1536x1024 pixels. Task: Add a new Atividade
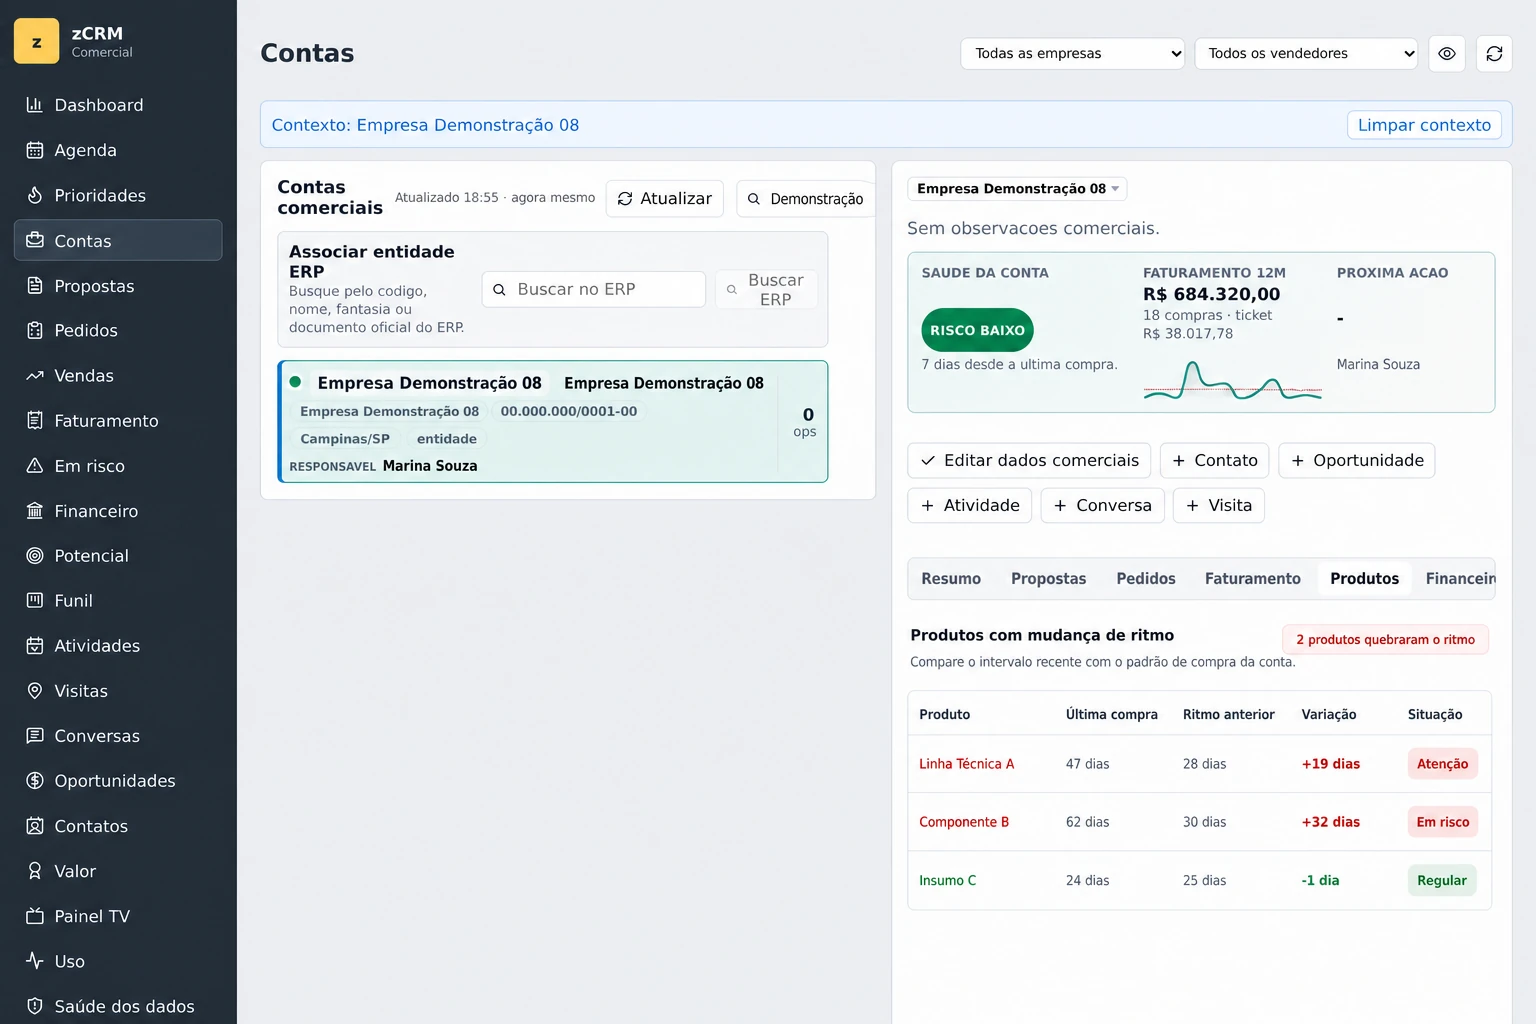(970, 505)
